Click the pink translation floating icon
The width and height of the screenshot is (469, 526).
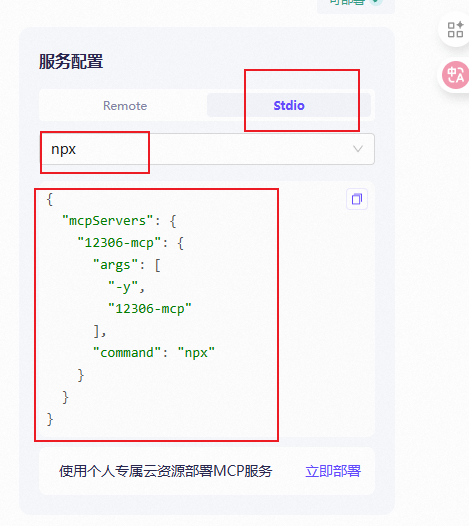(455, 75)
